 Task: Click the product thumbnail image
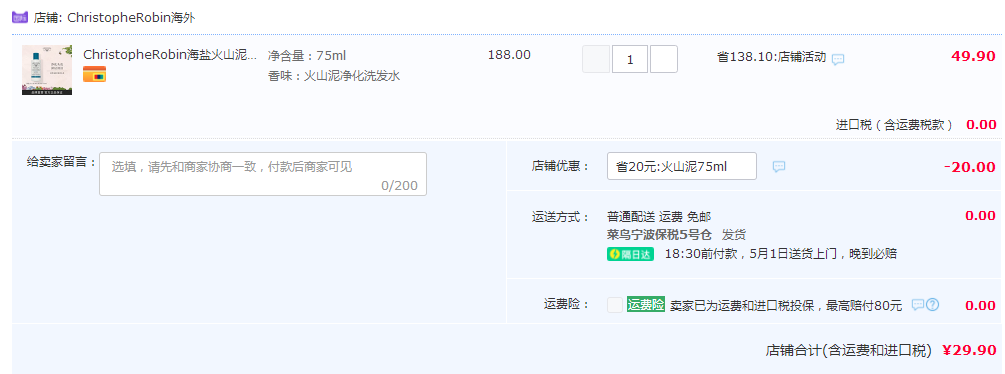tap(47, 70)
